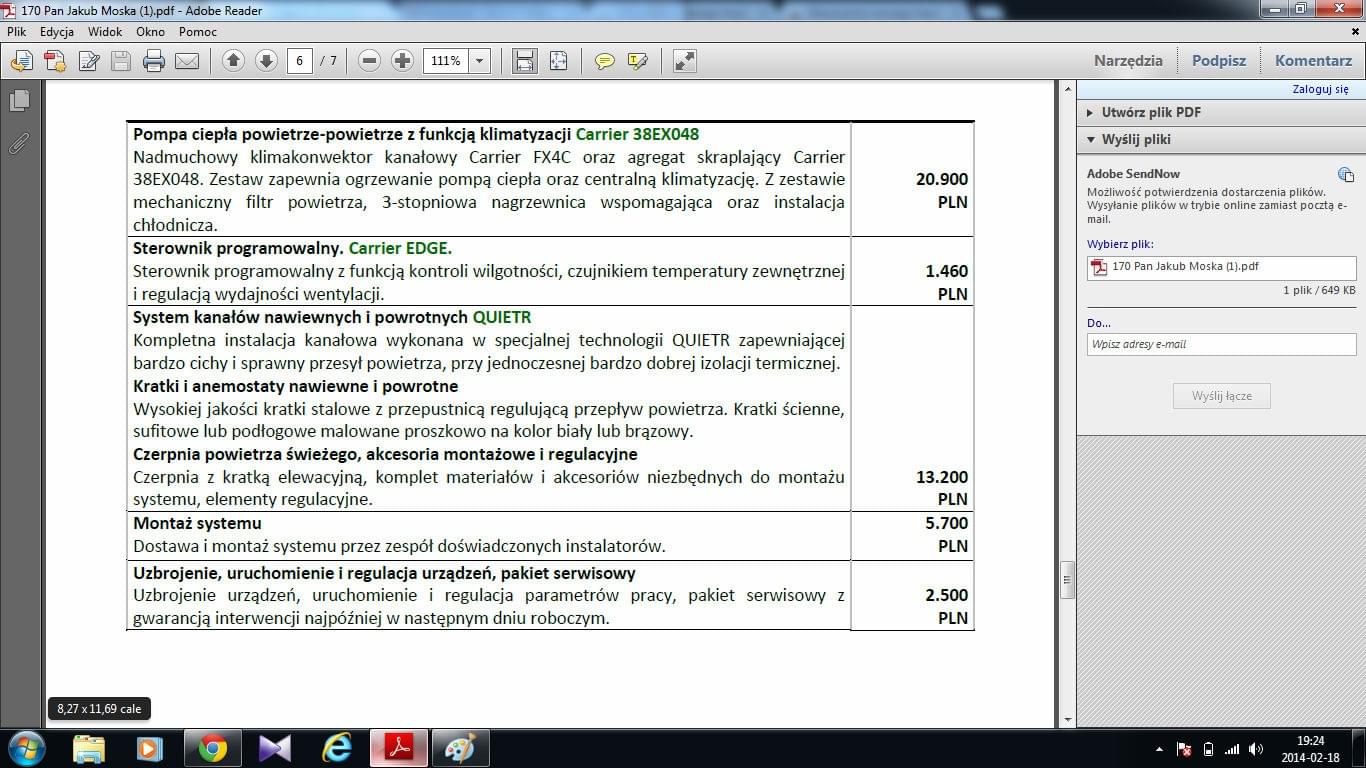1366x768 pixels.
Task: Click the green text Carrier 38EX048
Action: coord(637,134)
